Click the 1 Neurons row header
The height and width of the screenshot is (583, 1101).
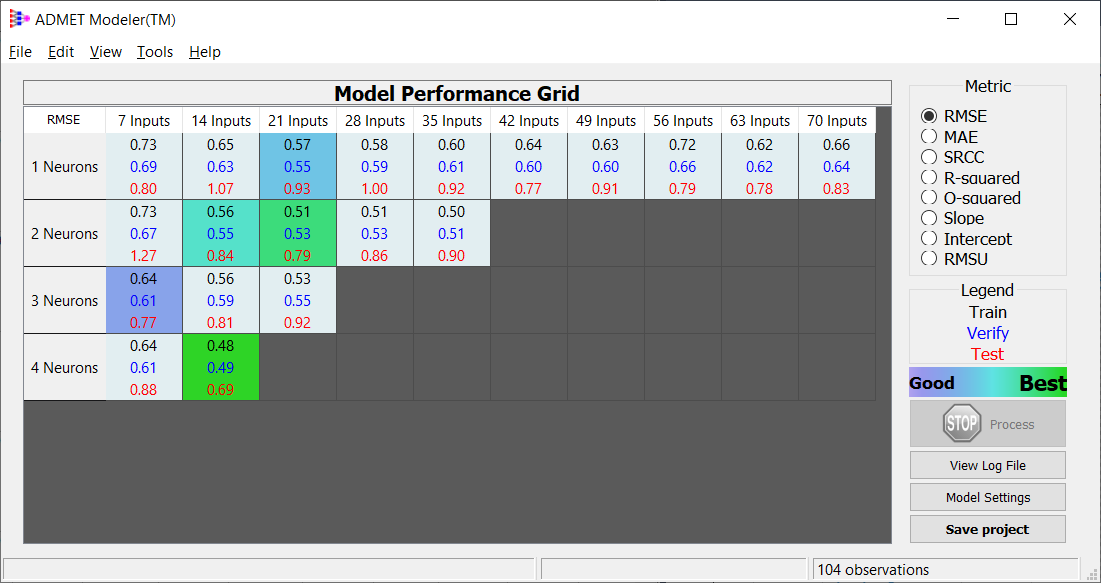coord(65,166)
